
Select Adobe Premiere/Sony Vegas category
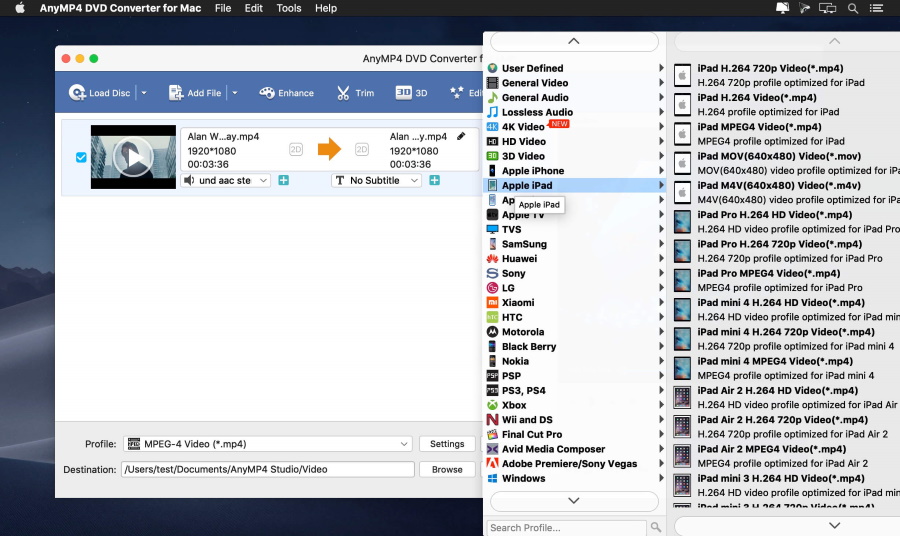[575, 463]
